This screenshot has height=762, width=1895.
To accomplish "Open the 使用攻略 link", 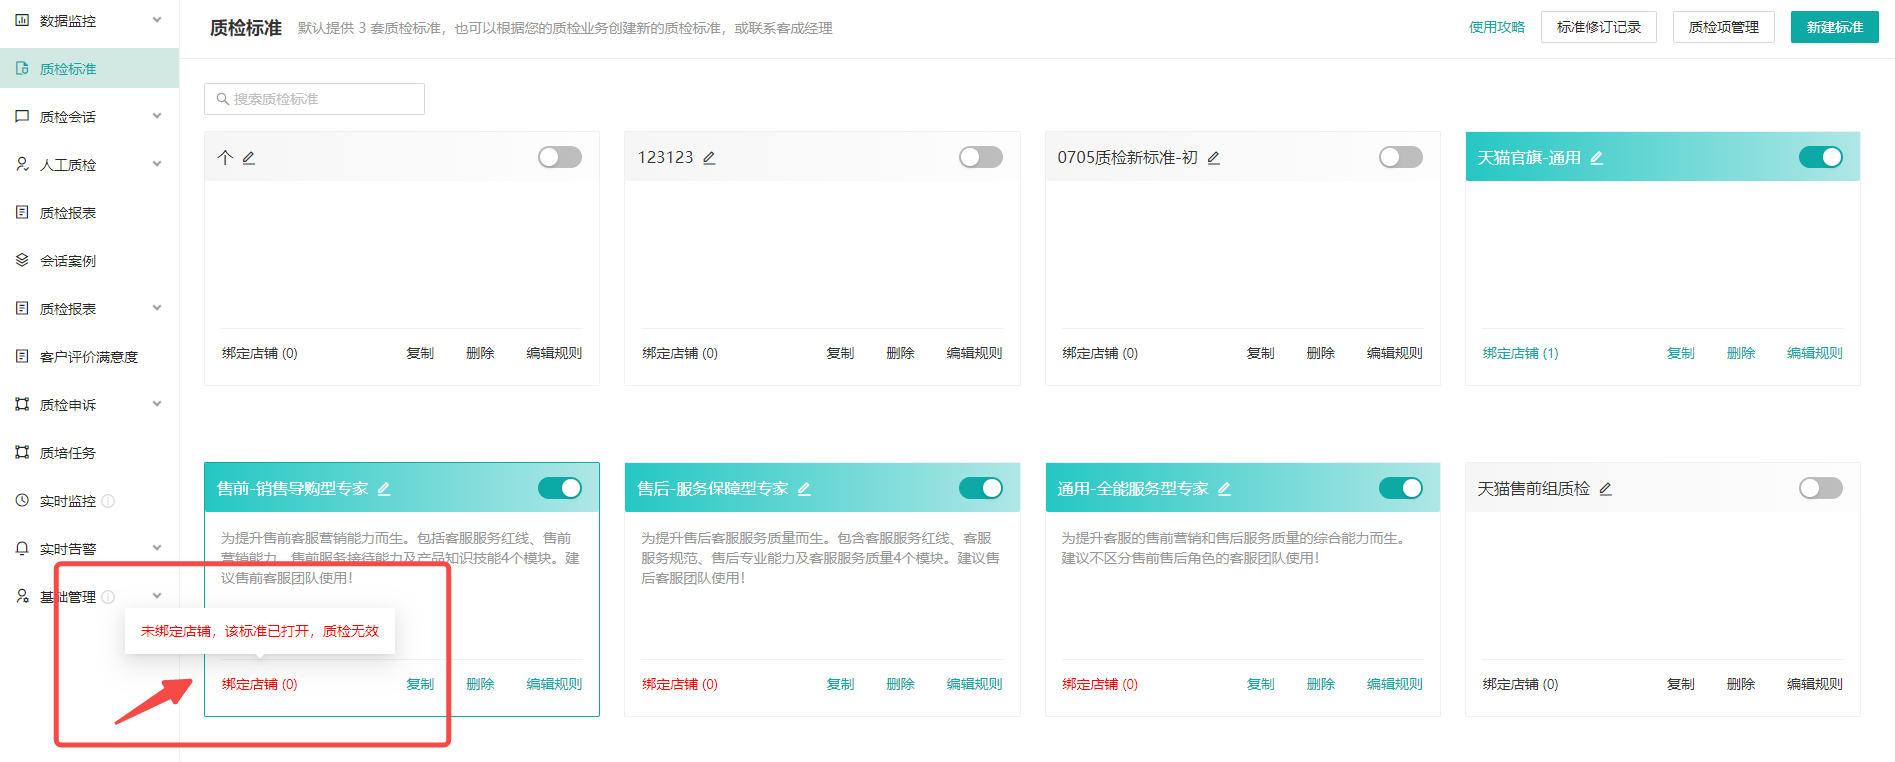I will pyautogui.click(x=1497, y=27).
